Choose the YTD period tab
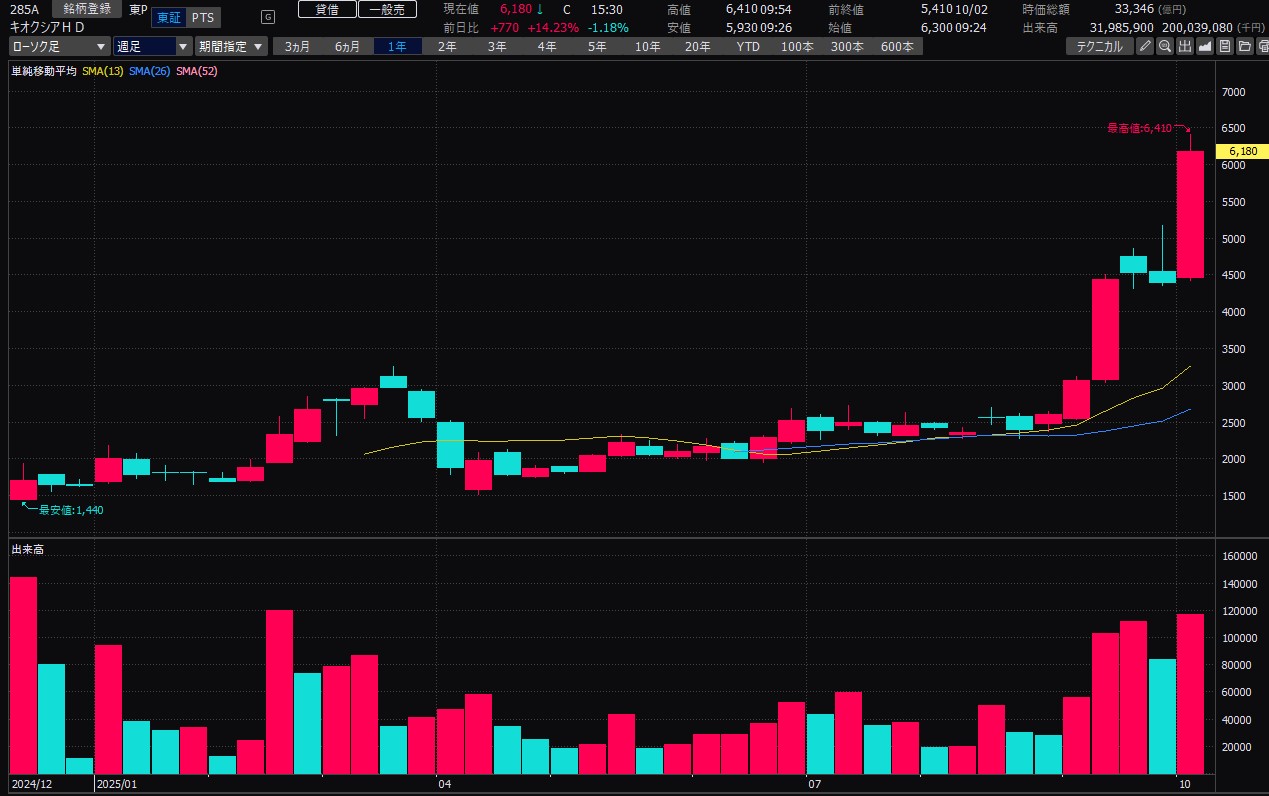 (748, 46)
